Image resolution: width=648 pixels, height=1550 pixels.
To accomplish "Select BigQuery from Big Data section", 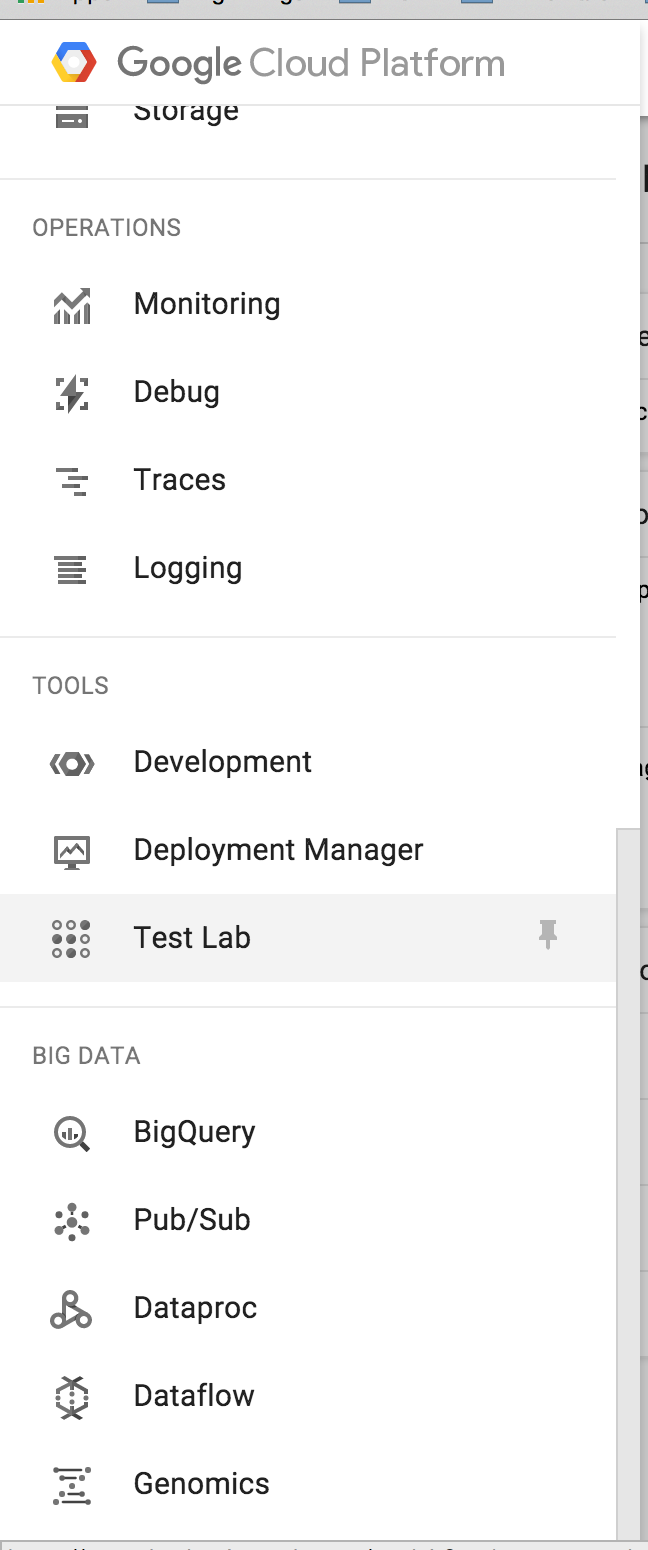I will (194, 1132).
